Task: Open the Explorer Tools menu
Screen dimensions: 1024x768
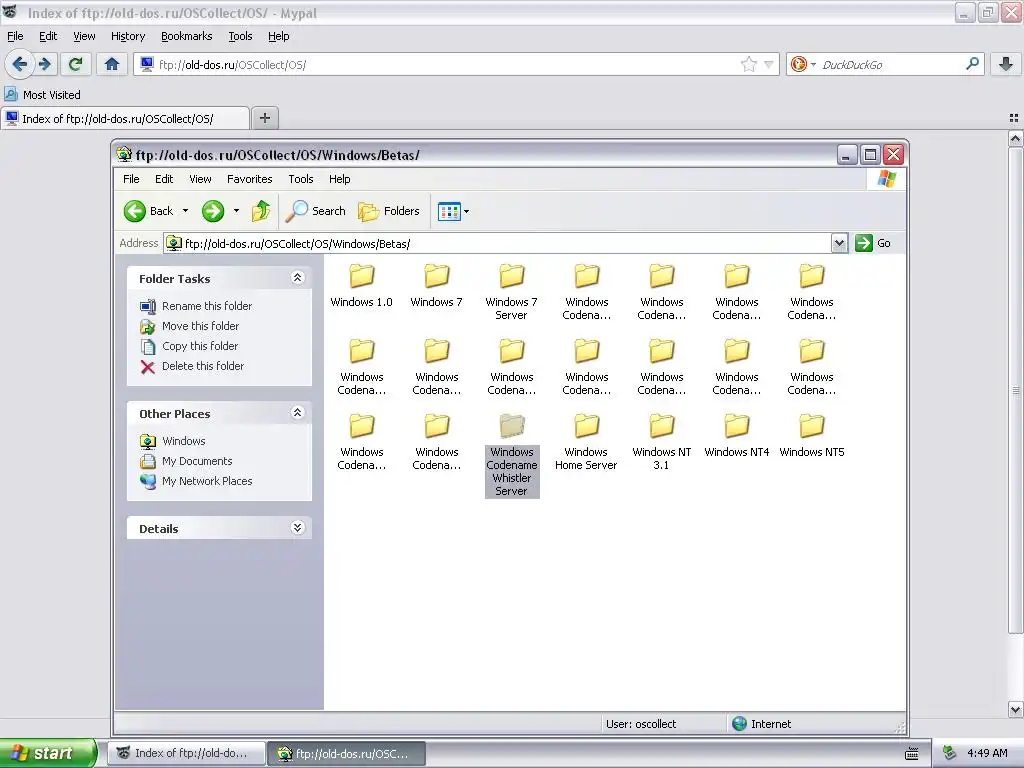Action: [x=300, y=179]
